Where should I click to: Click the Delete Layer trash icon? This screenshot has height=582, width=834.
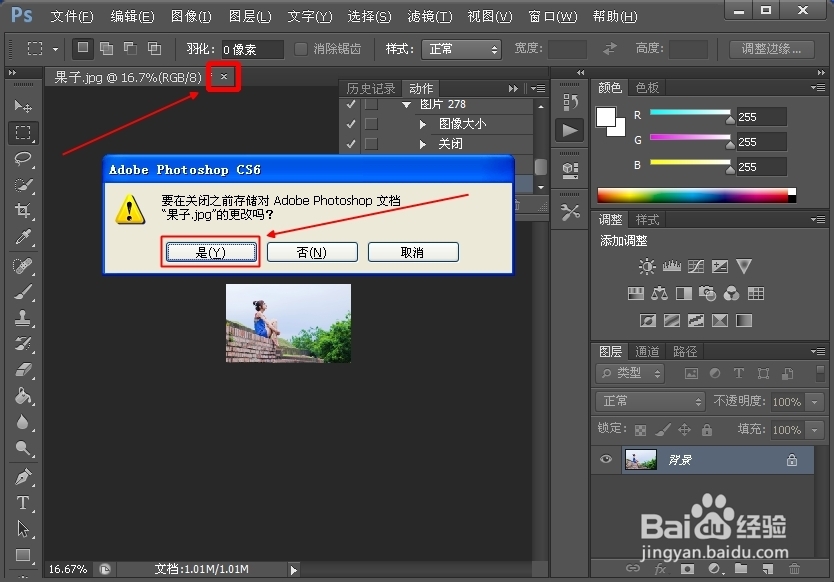794,569
